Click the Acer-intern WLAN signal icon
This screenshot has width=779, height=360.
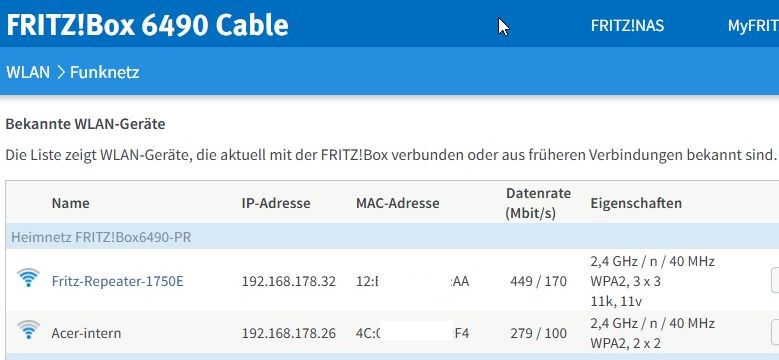click(28, 330)
